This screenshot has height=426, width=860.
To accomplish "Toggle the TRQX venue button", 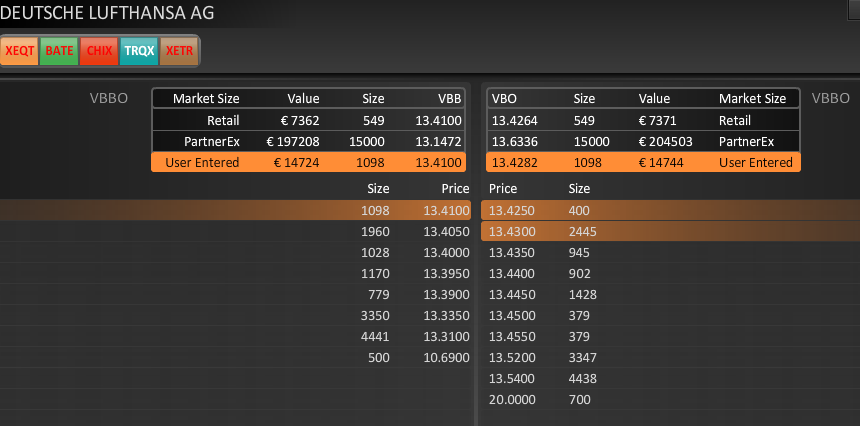I will pos(139,50).
